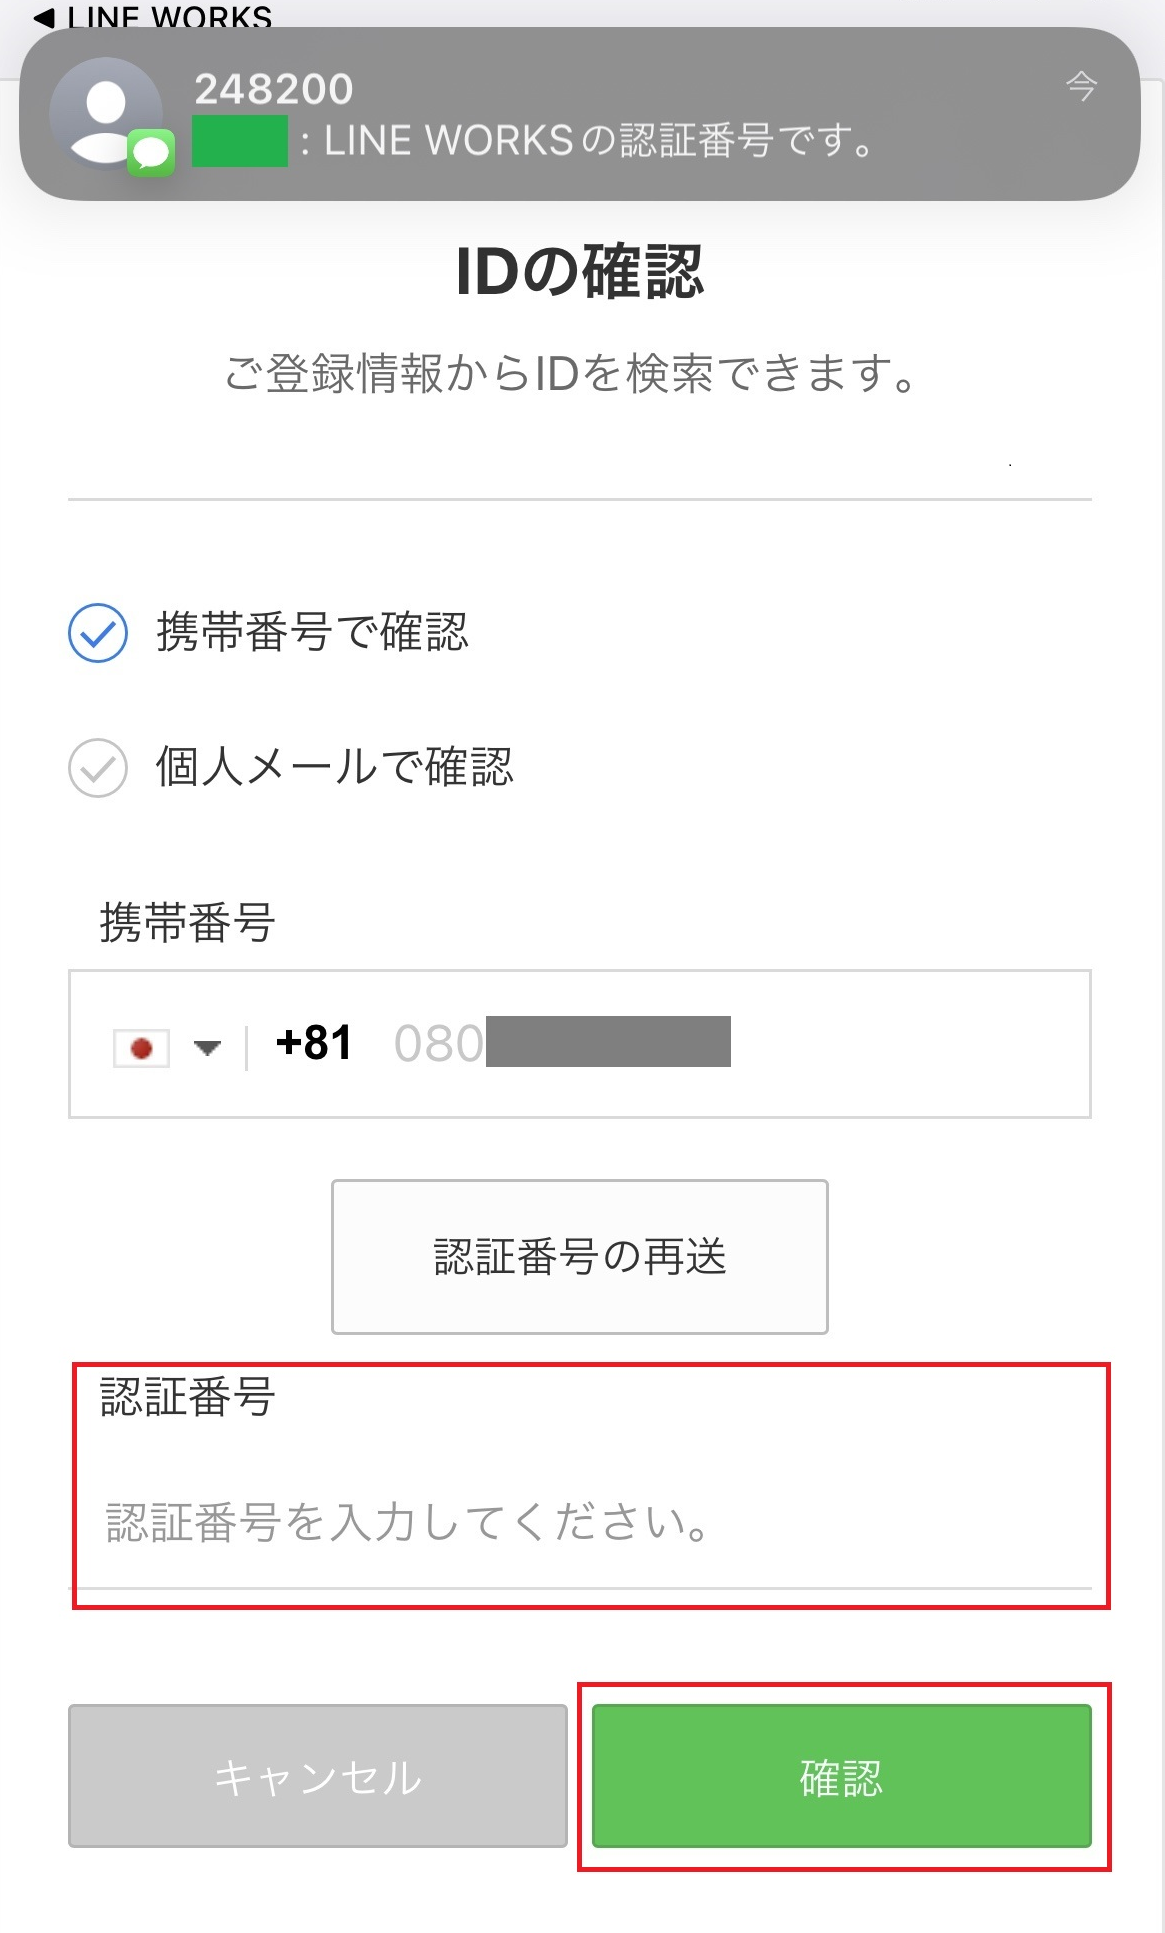Tap the Japan flag icon
The image size is (1165, 1933).
(x=141, y=1047)
